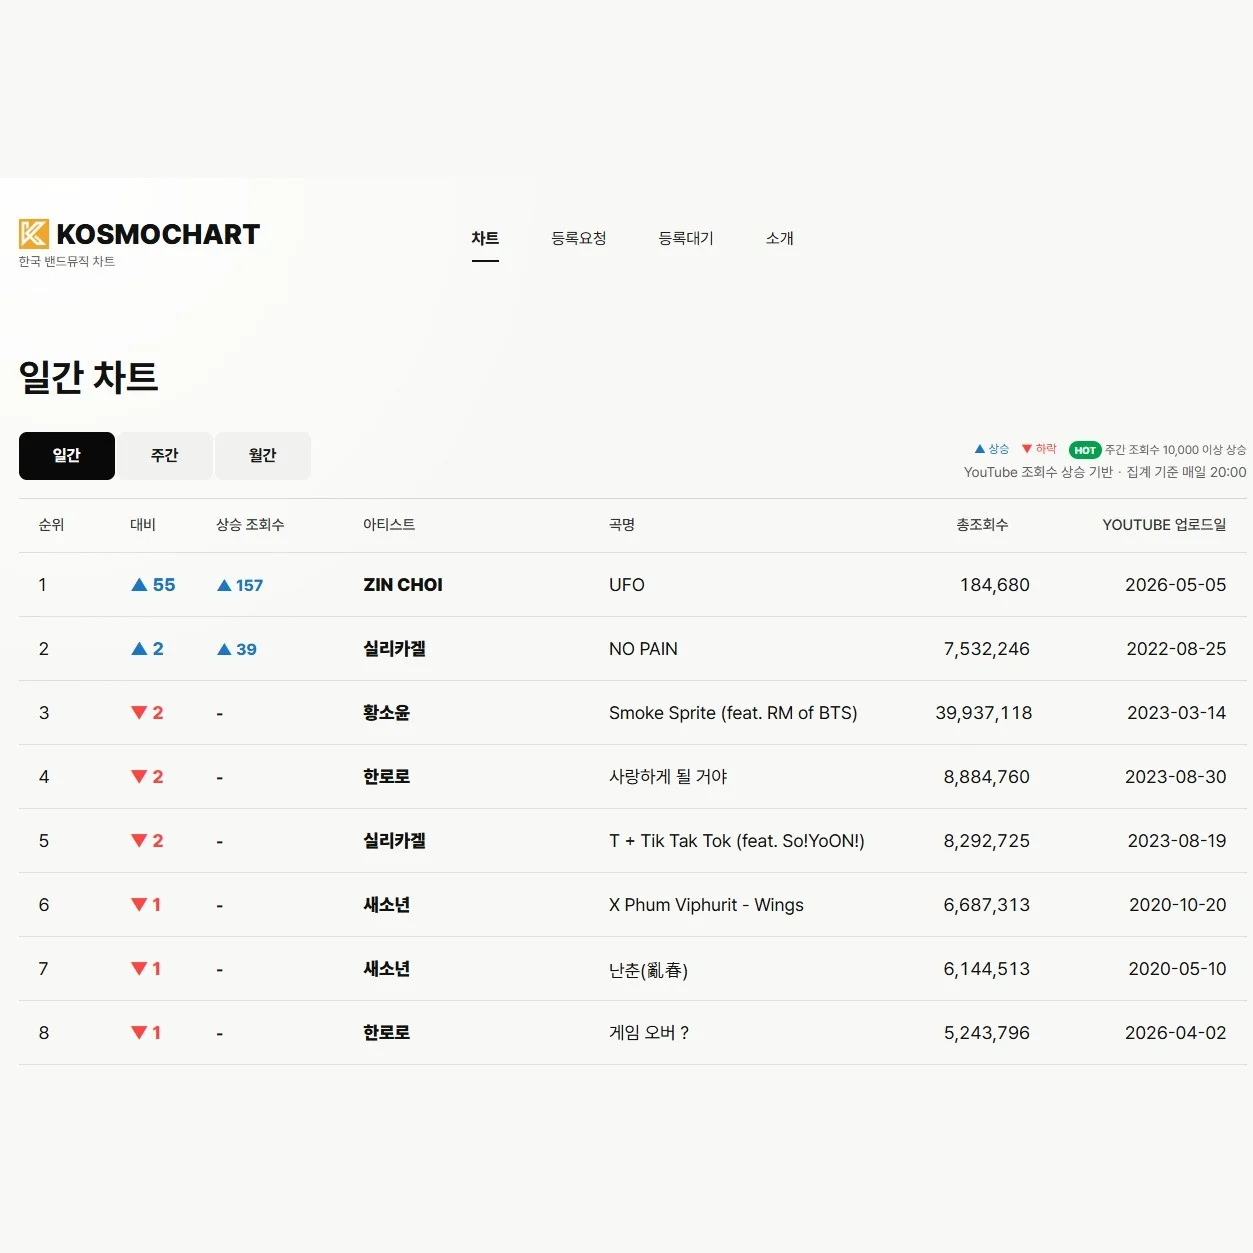Viewport: 1253px width, 1253px height.
Task: Click song title 사랑하게 될 거야
Action: (x=668, y=777)
